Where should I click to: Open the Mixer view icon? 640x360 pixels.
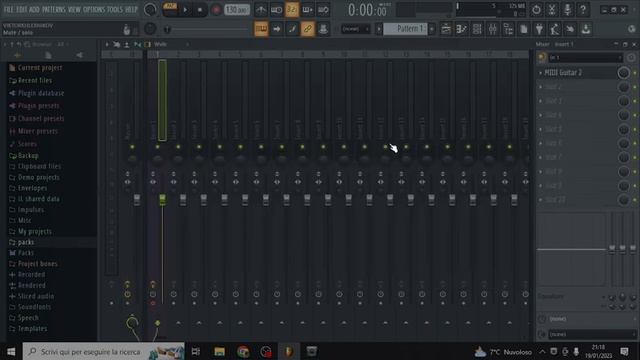click(x=493, y=29)
